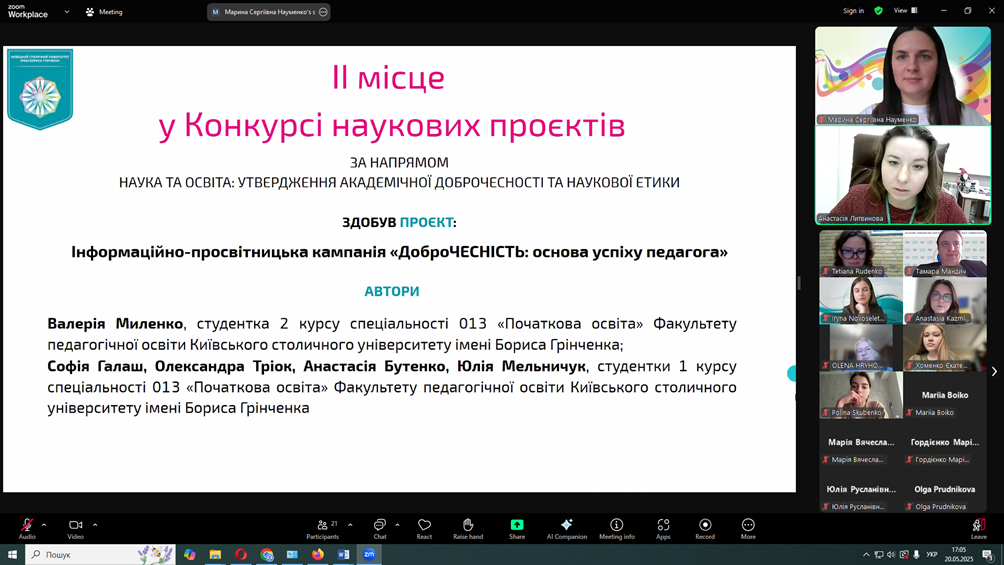Open Zoom Workplace dropdown chevron
The image size is (1004, 565).
(x=67, y=12)
